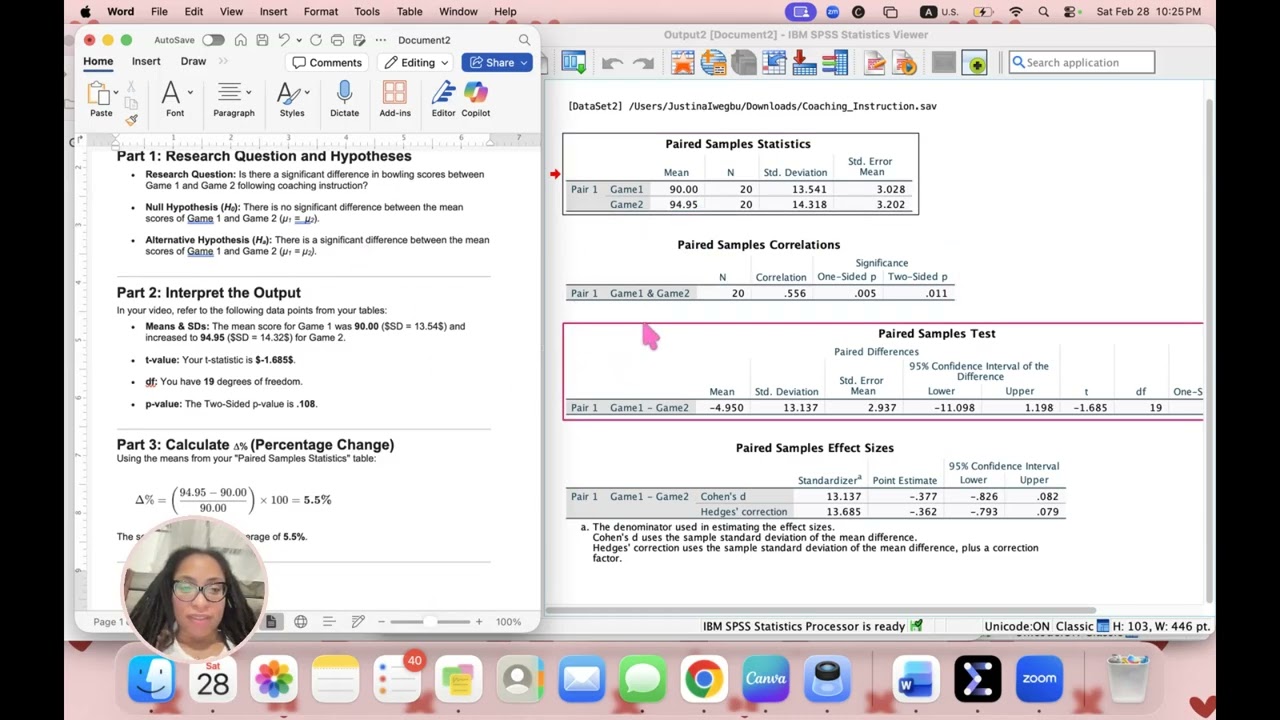Click the Save icon in Word title bar
Screen dimensions: 1280x720
click(x=262, y=40)
